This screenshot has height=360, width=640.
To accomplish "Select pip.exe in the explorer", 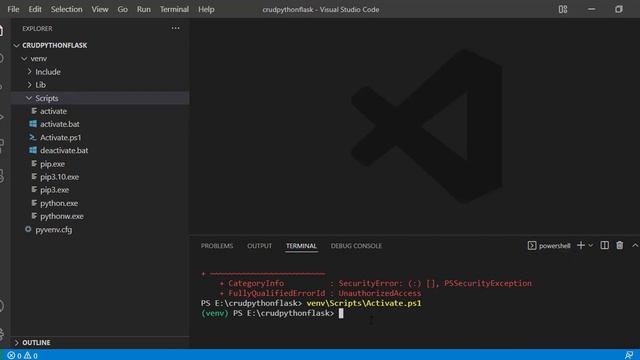I will point(52,164).
